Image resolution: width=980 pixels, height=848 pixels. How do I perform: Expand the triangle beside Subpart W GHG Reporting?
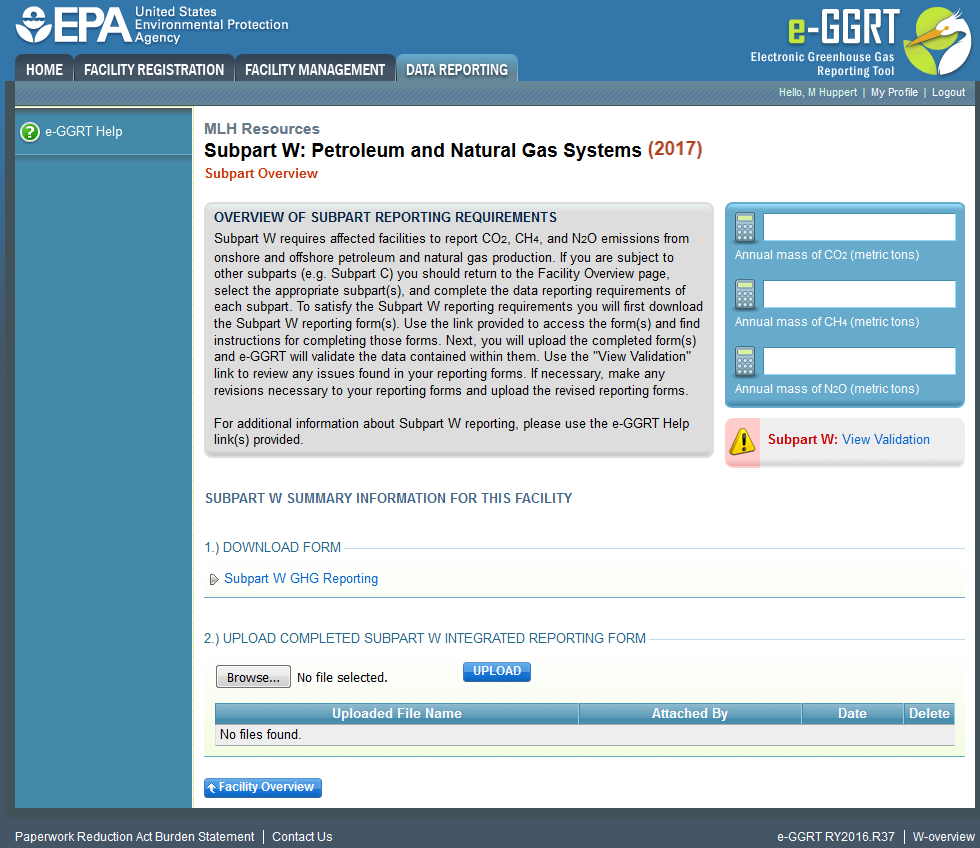click(x=214, y=579)
